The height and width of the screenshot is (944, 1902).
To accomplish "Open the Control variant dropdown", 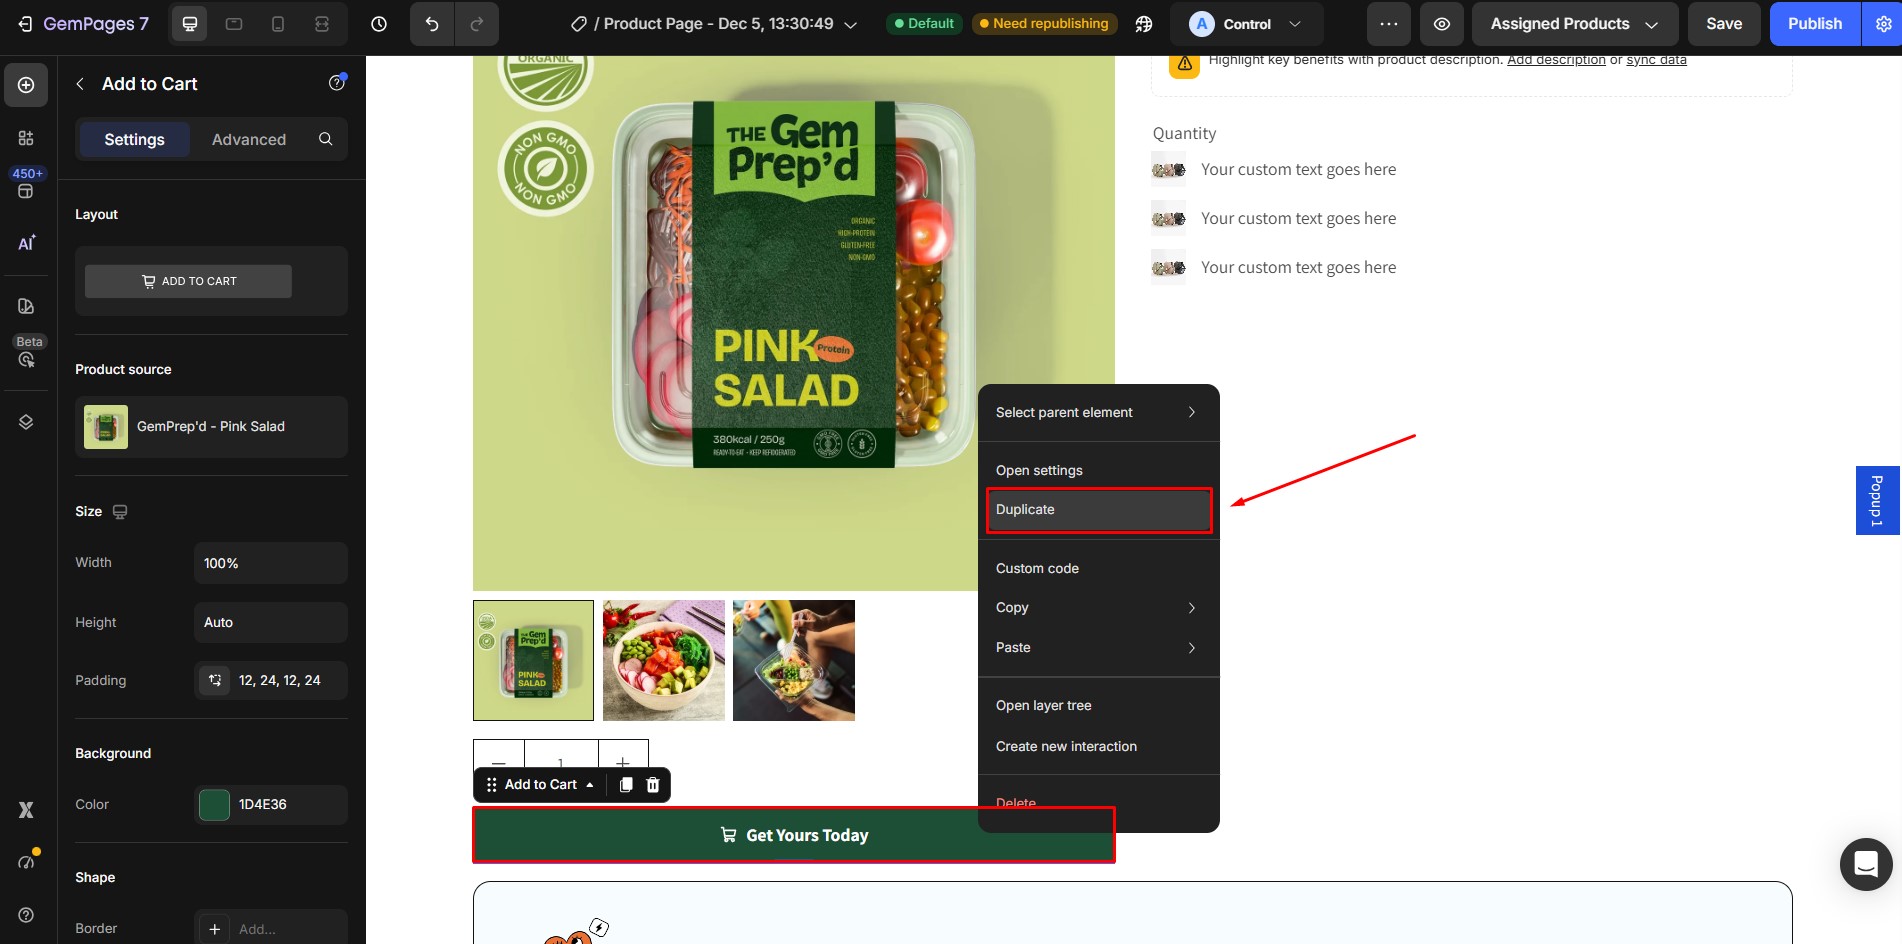I will click(1246, 24).
